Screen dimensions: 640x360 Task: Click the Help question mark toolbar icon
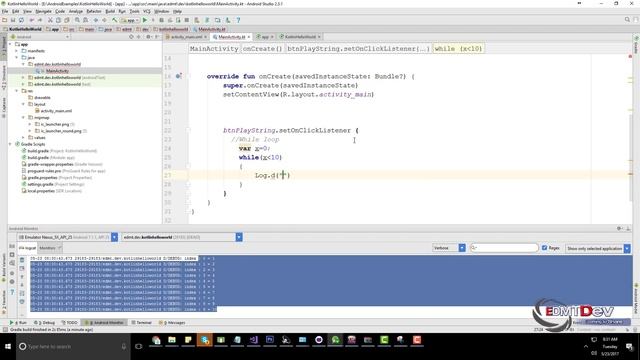(x=238, y=20)
